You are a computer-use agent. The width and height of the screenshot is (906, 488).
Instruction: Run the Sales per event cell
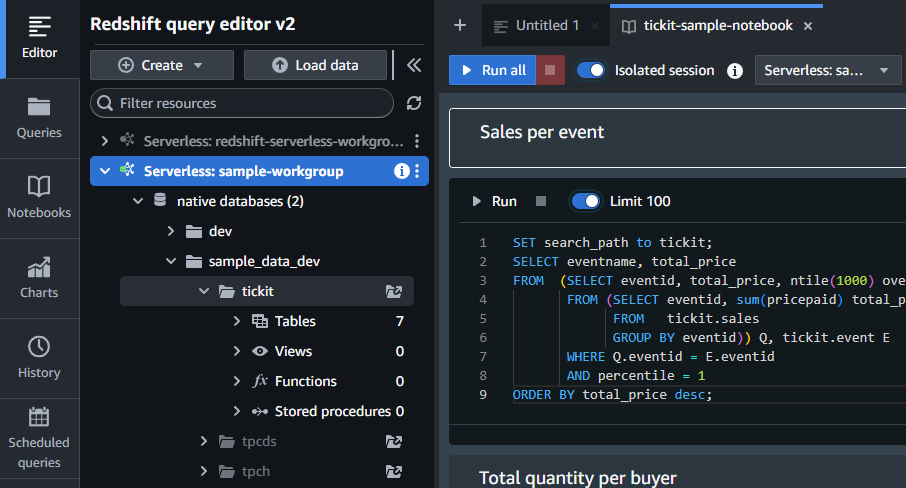click(x=495, y=201)
